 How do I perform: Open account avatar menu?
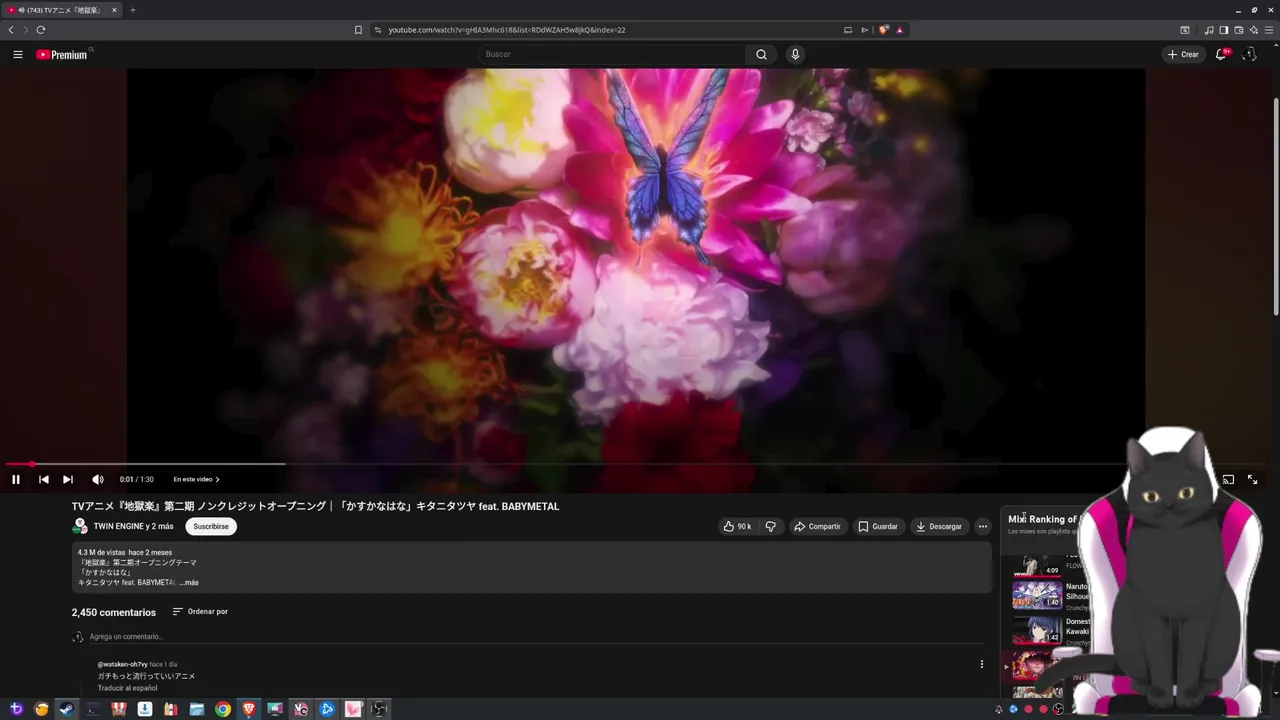[x=1249, y=54]
